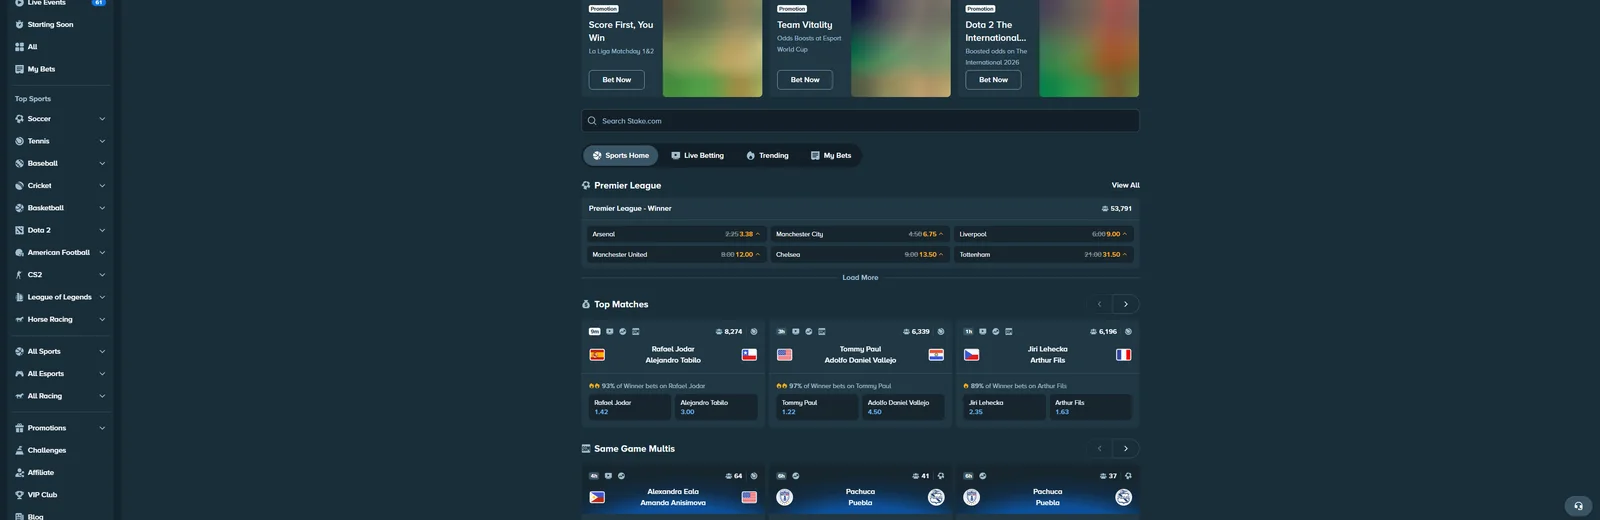Click the search magnifier icon

click(x=592, y=121)
